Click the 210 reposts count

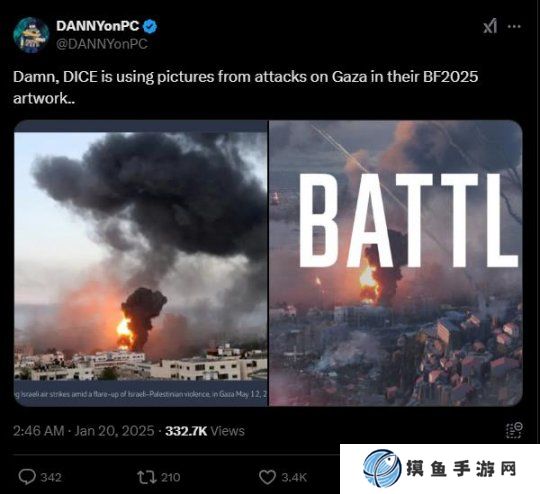click(171, 477)
